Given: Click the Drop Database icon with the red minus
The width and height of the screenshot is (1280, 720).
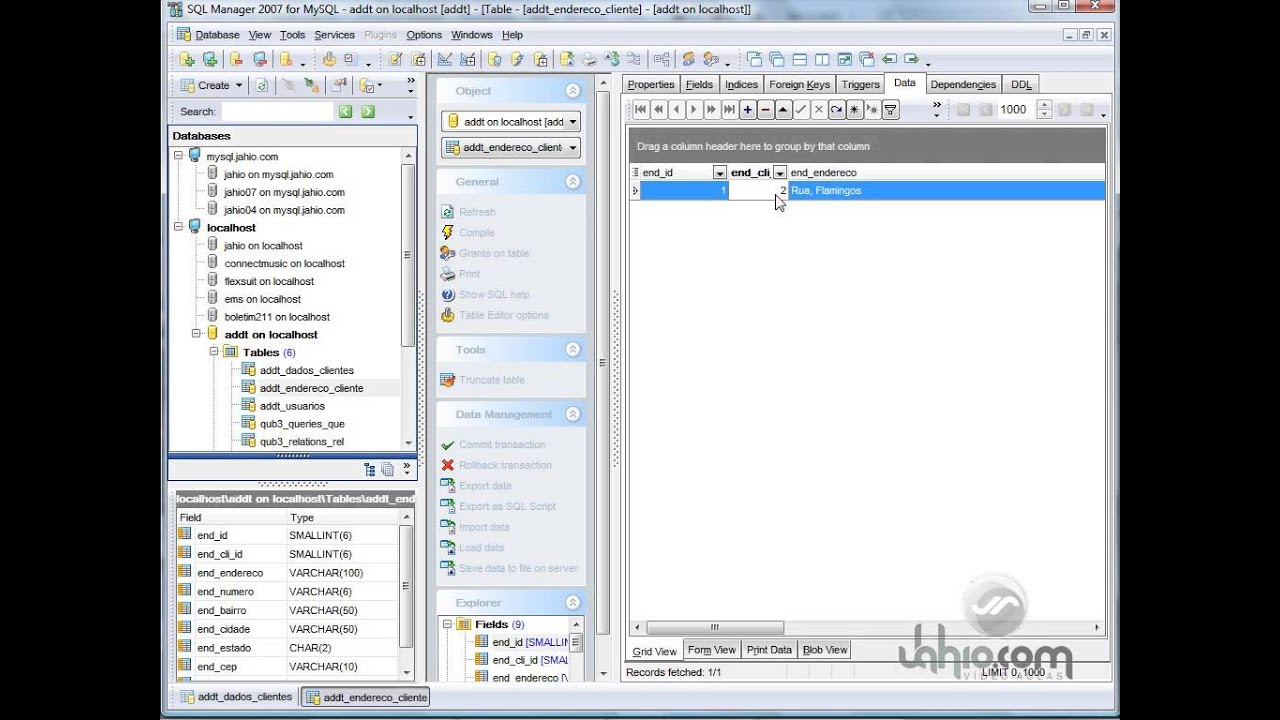Looking at the screenshot, I should tap(237, 60).
